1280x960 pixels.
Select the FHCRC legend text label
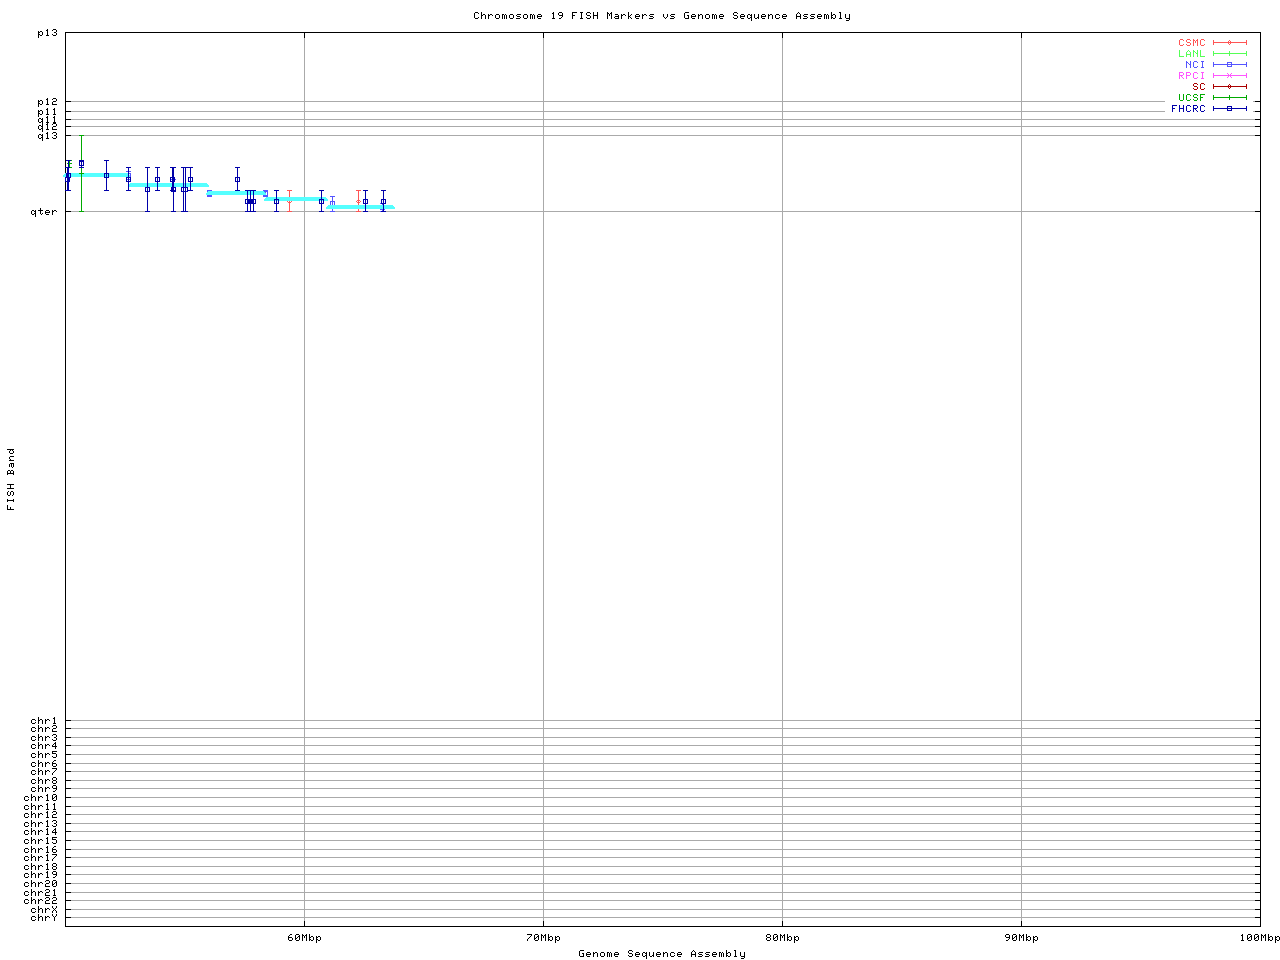point(1188,109)
